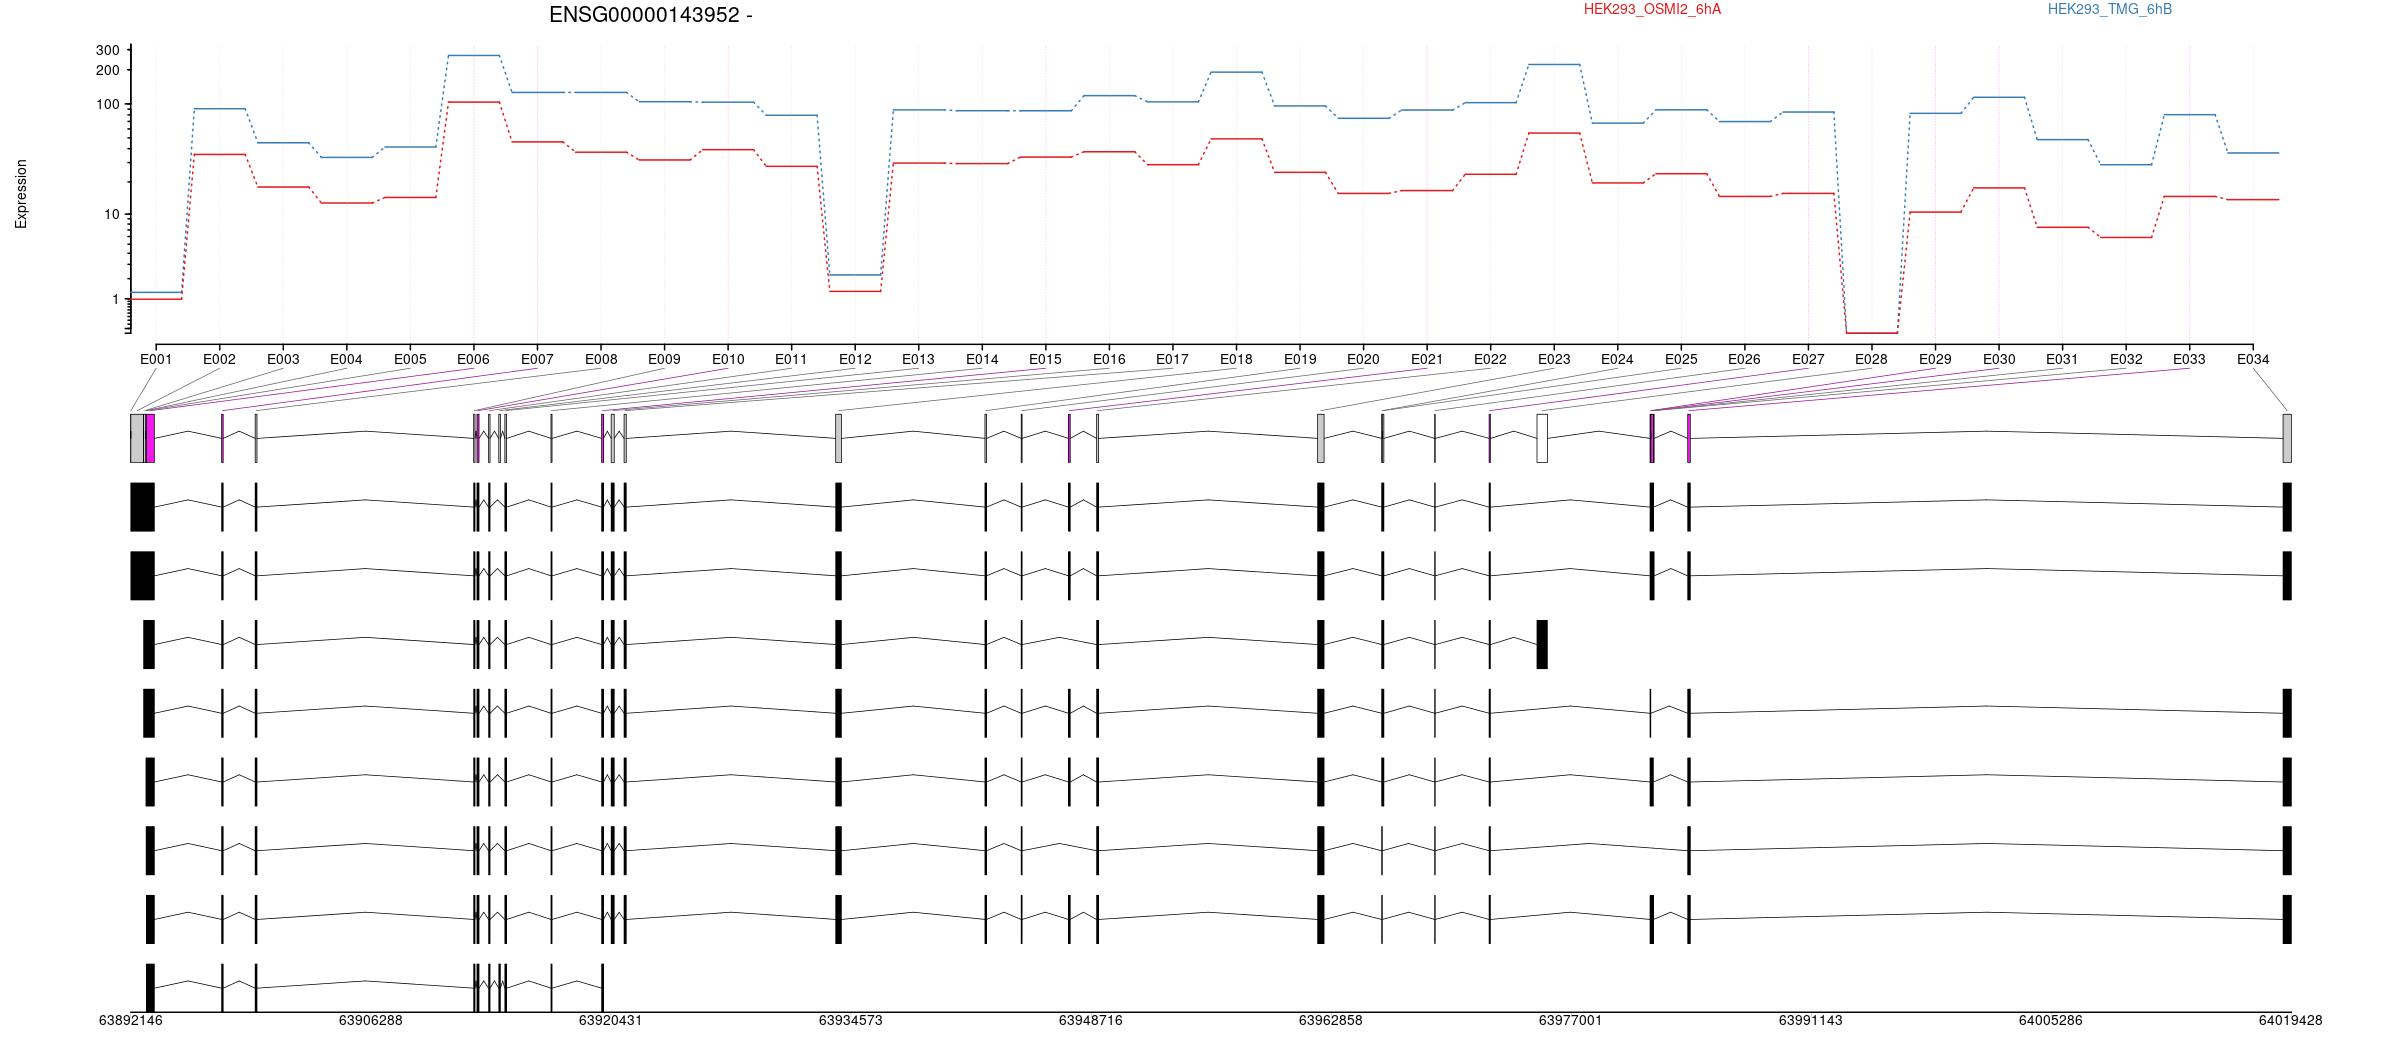Click exon label E029
The height and width of the screenshot is (1040, 2400).
click(x=1935, y=359)
